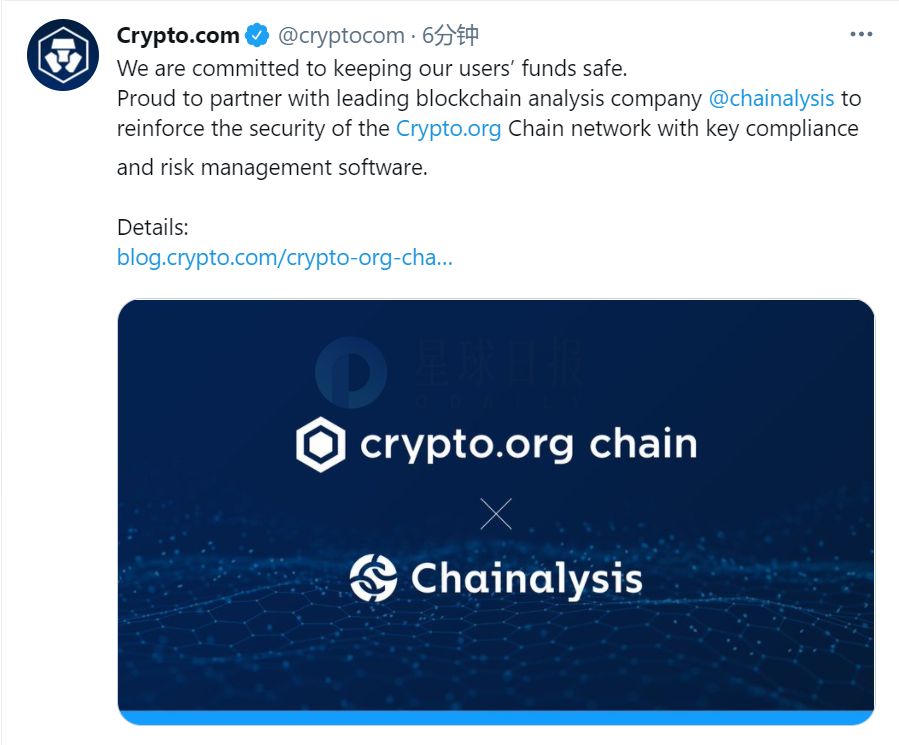The height and width of the screenshot is (745, 899).
Task: Click the Chainalysis wordmark in card
Action: pos(526,578)
